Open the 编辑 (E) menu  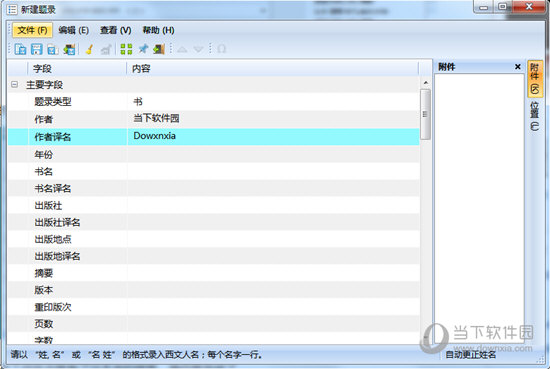coord(73,30)
